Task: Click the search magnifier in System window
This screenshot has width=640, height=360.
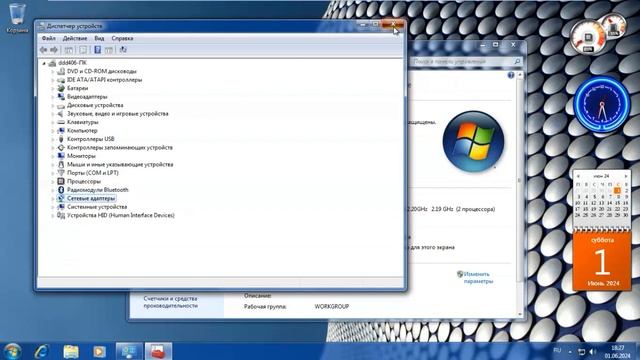Action: [x=517, y=62]
